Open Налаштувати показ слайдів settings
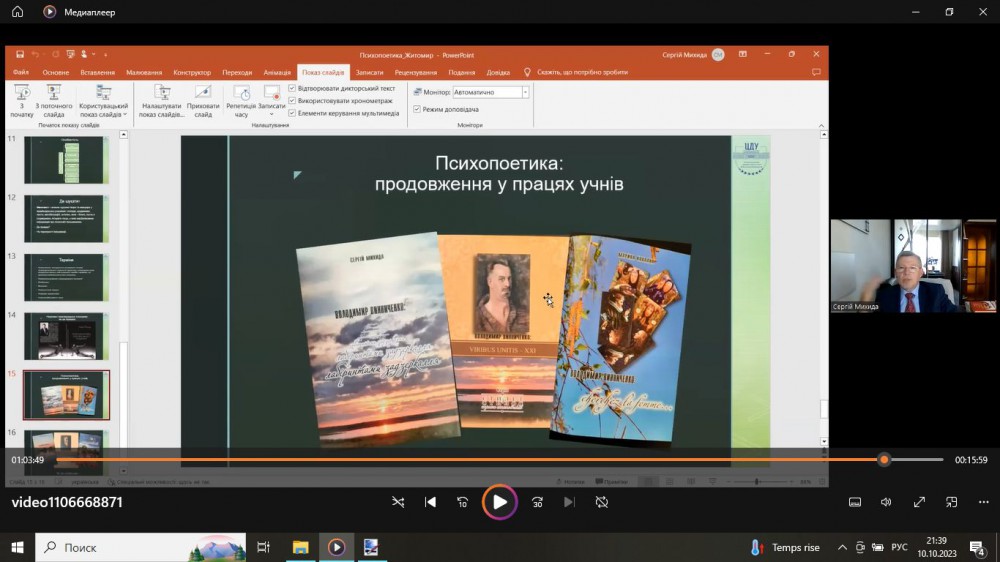1000x562 pixels. (x=162, y=101)
